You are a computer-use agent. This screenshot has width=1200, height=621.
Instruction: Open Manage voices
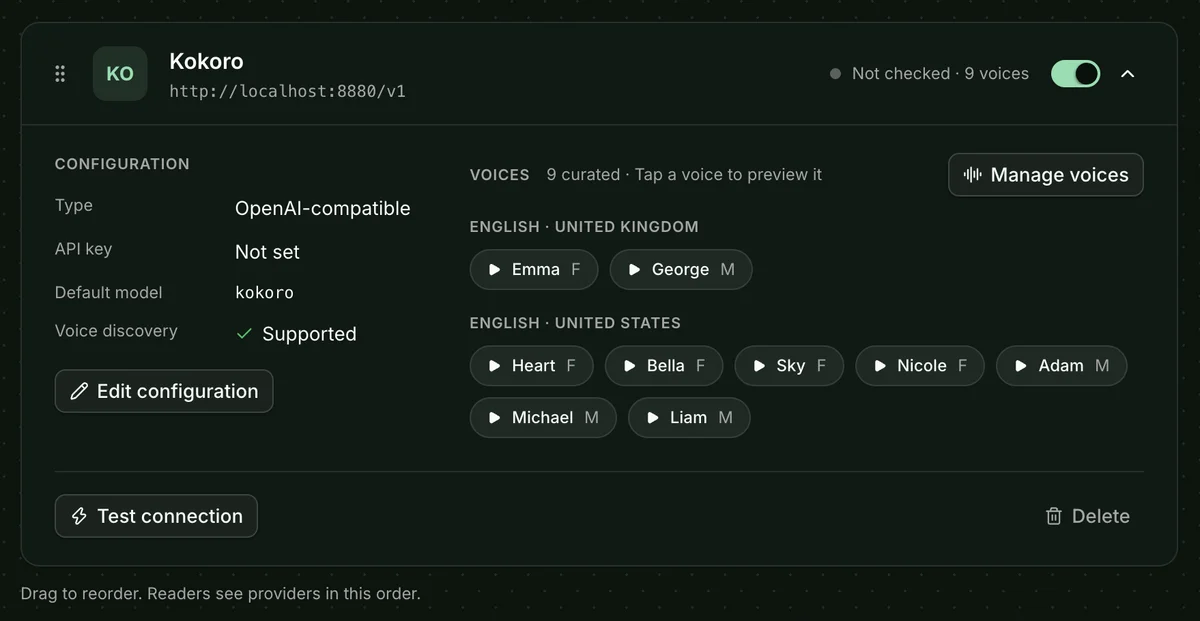coord(1046,175)
